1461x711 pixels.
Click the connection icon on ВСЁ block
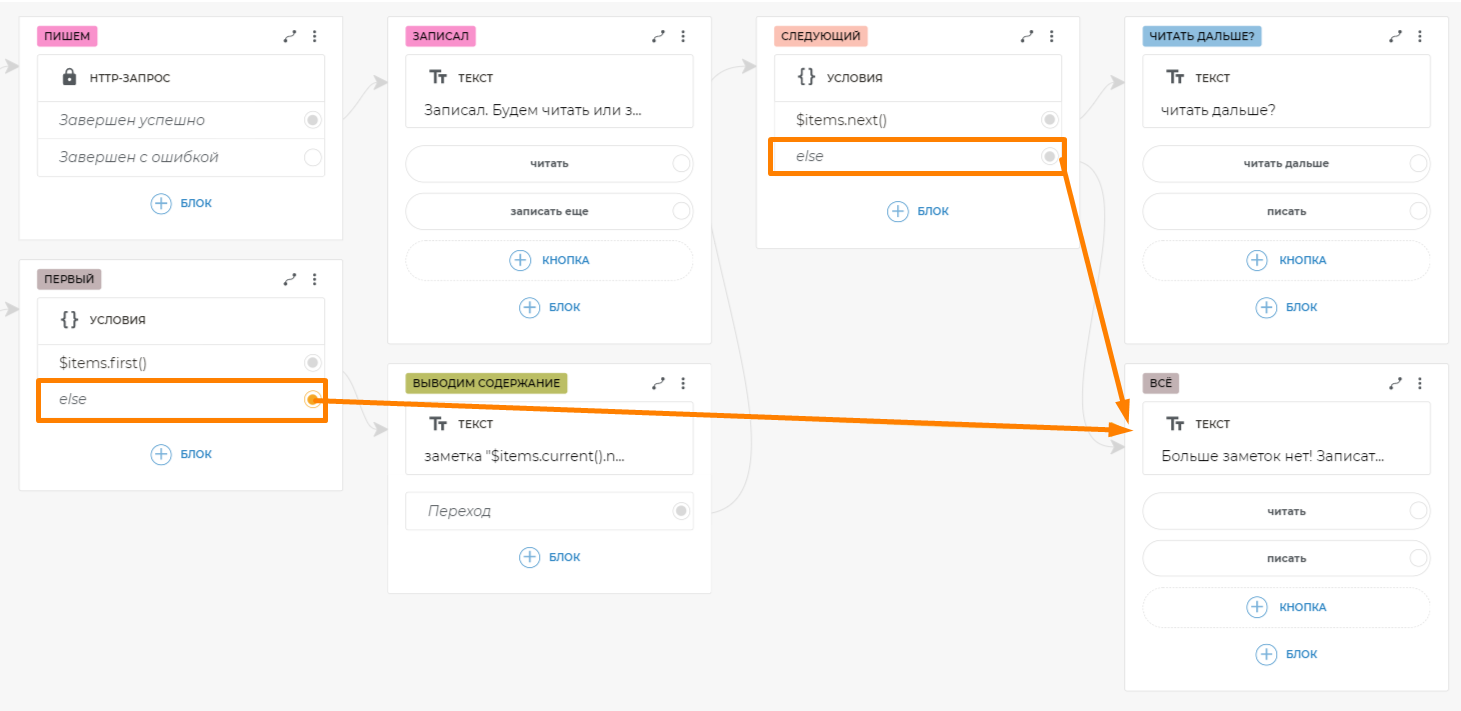pos(1395,383)
